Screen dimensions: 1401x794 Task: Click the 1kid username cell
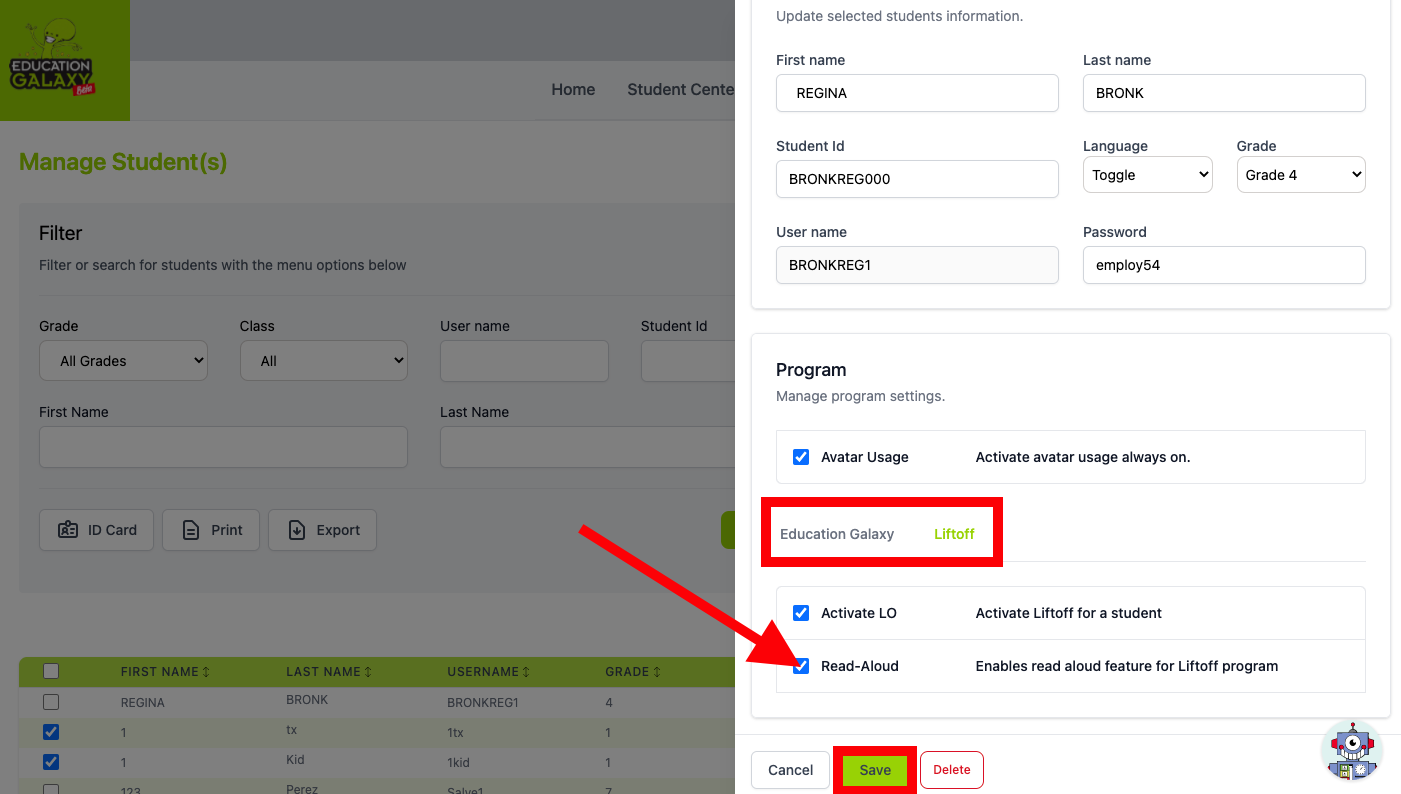(x=459, y=763)
